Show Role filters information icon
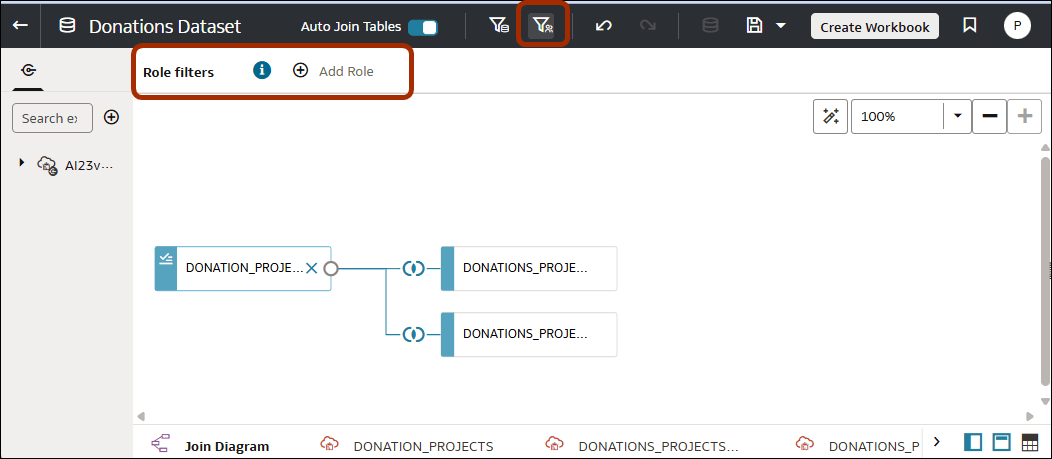This screenshot has height=459, width=1052. pos(262,71)
